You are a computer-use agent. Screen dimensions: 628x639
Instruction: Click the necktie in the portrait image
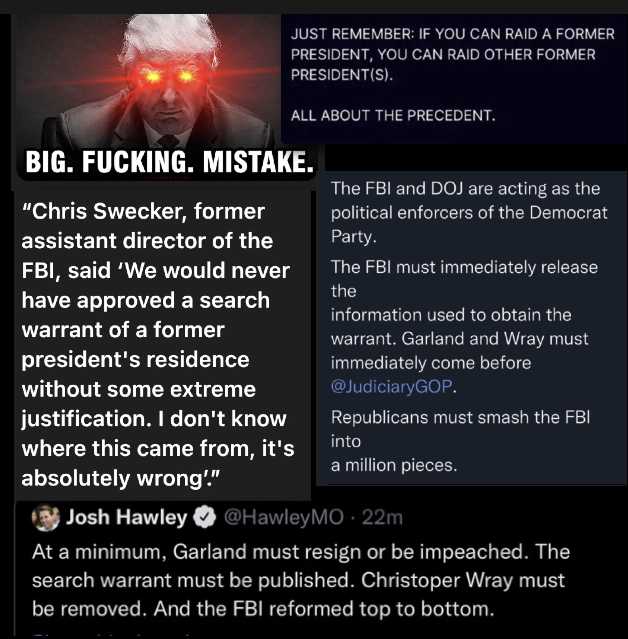tap(168, 140)
